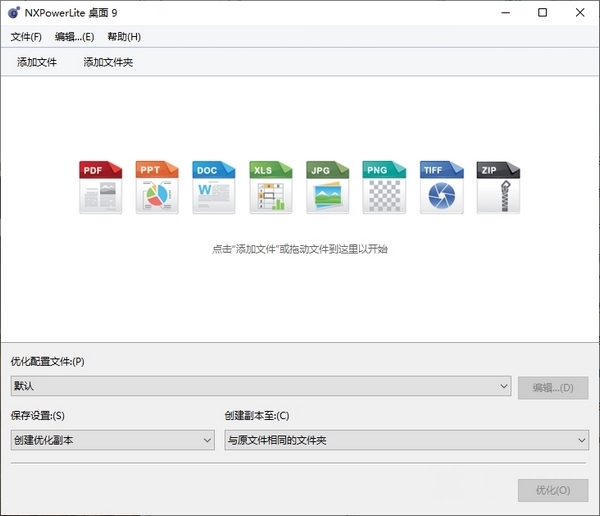
Task: Click the 编辑...(D) profile button
Action: 553,388
